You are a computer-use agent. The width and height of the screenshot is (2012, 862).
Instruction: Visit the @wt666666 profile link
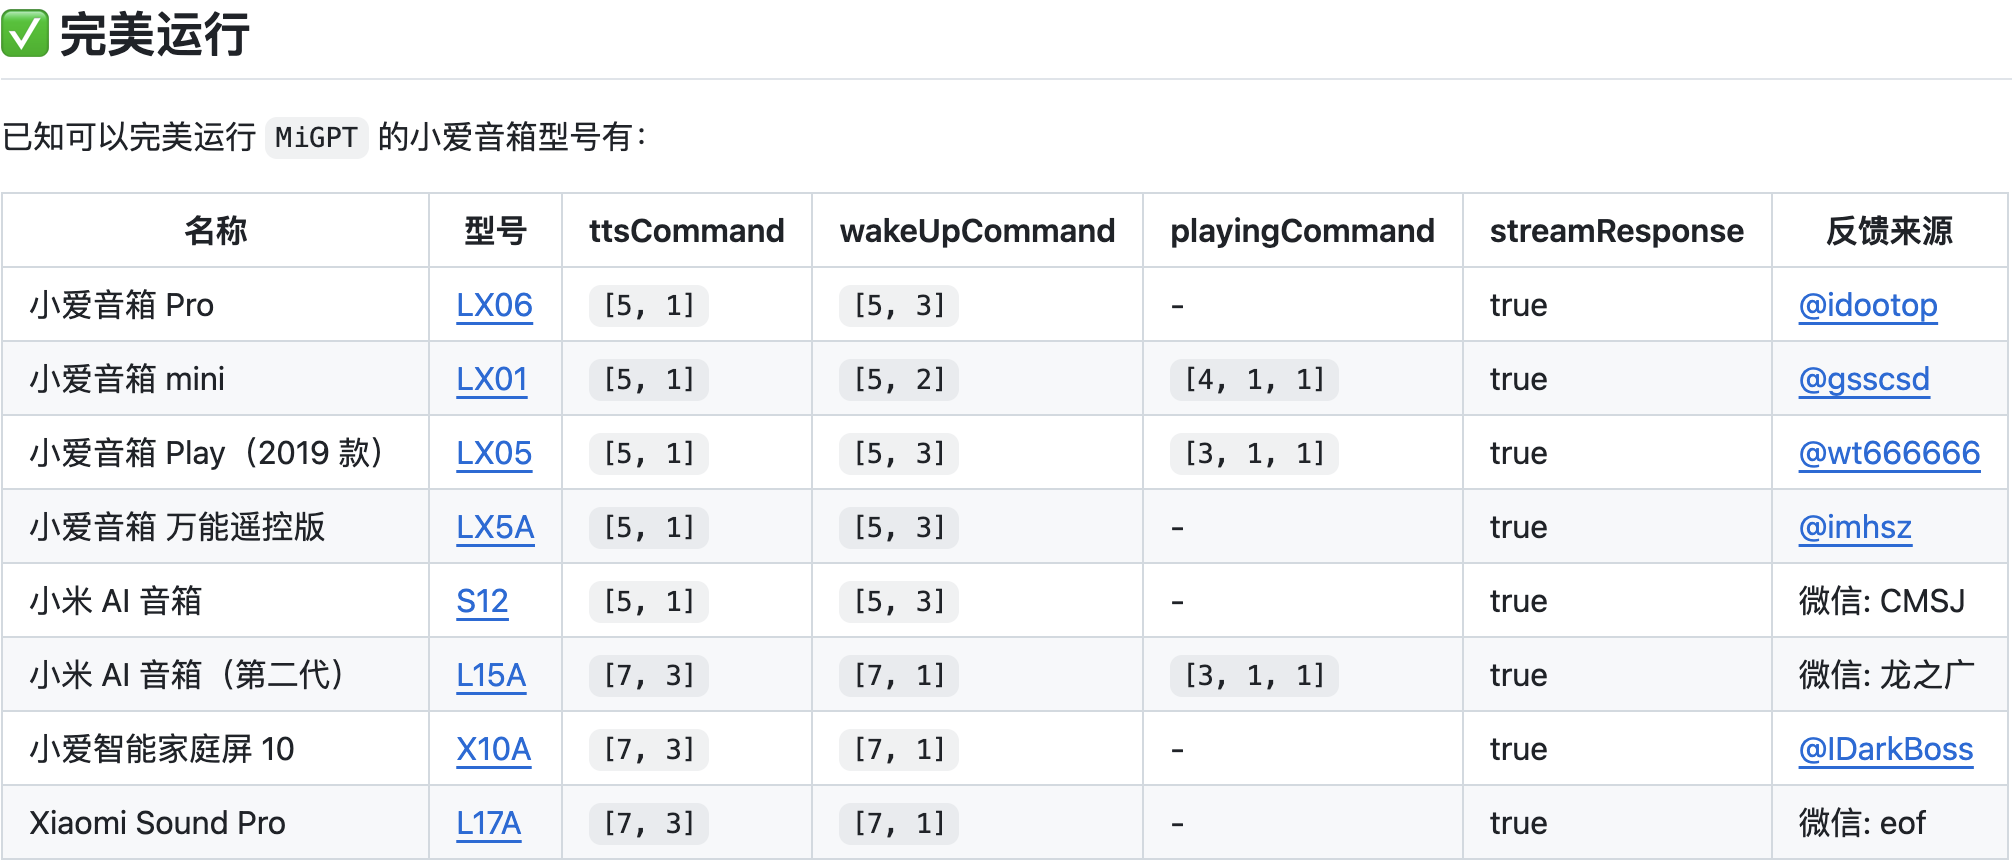[1889, 453]
